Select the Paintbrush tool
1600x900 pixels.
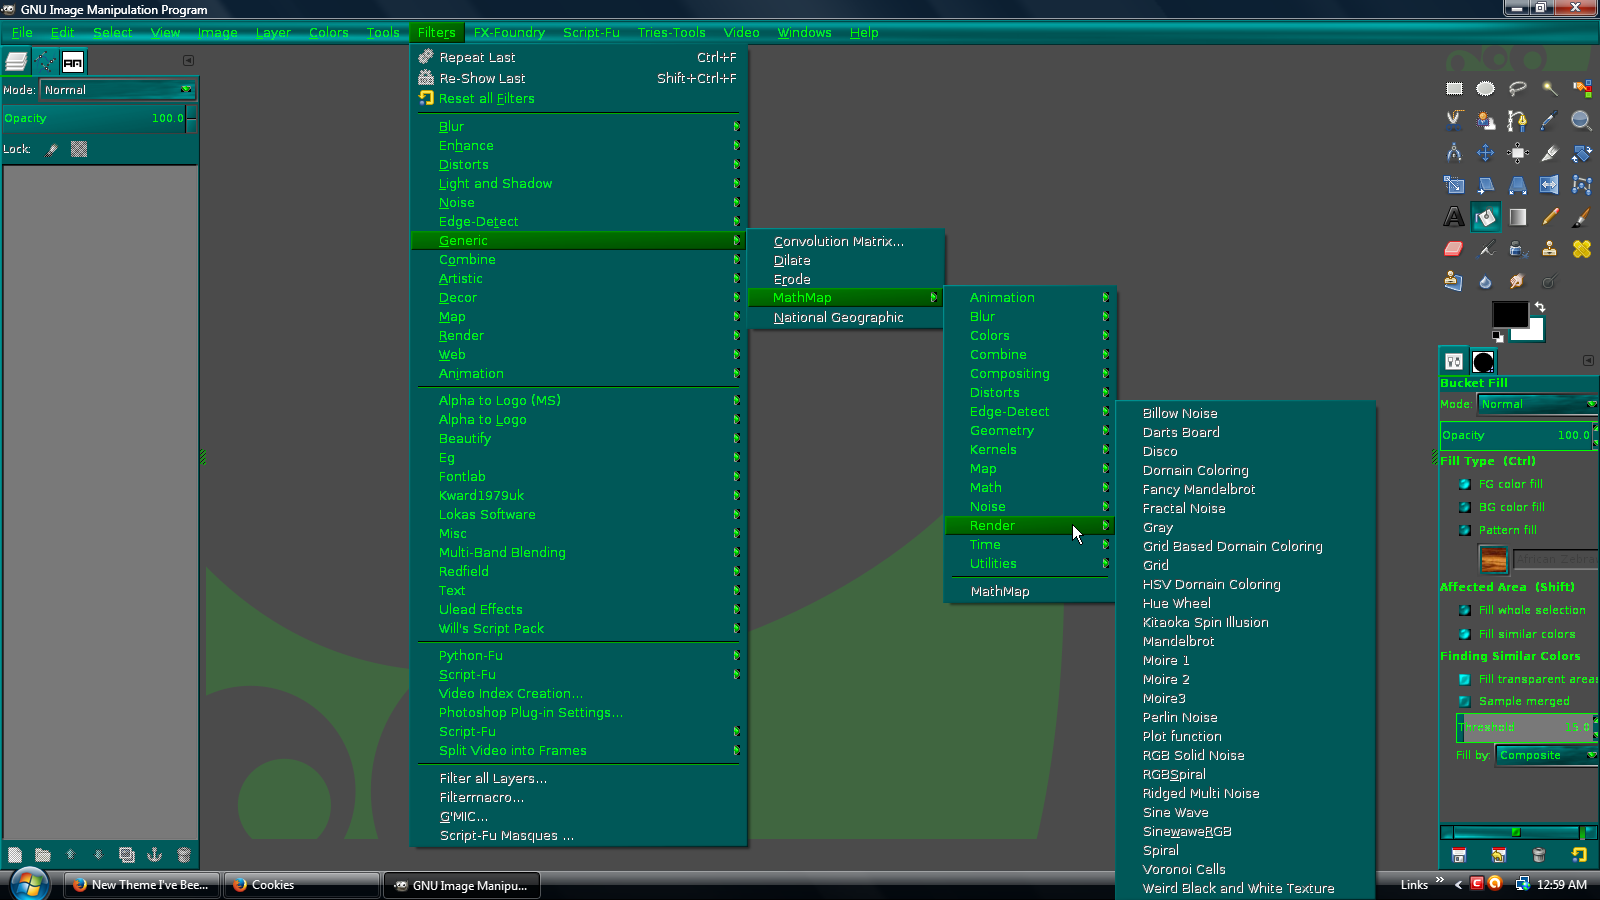coord(1582,217)
